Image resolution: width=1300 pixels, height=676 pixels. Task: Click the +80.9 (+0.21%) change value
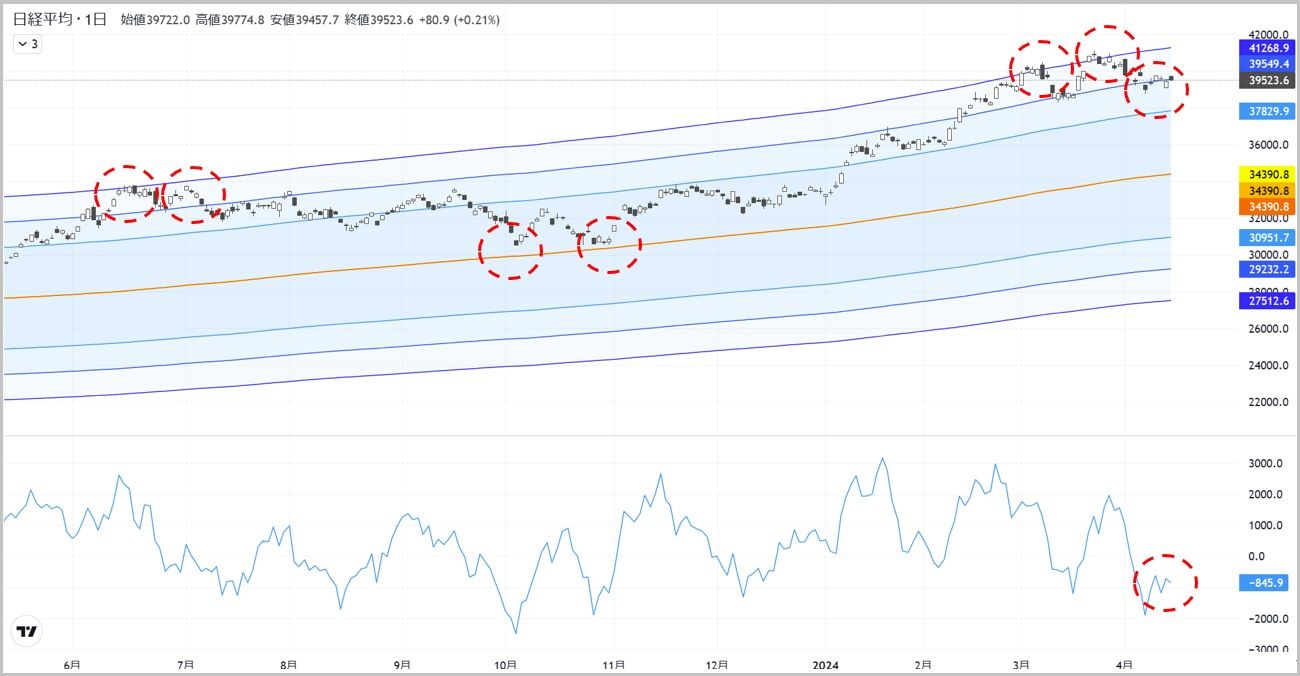466,20
